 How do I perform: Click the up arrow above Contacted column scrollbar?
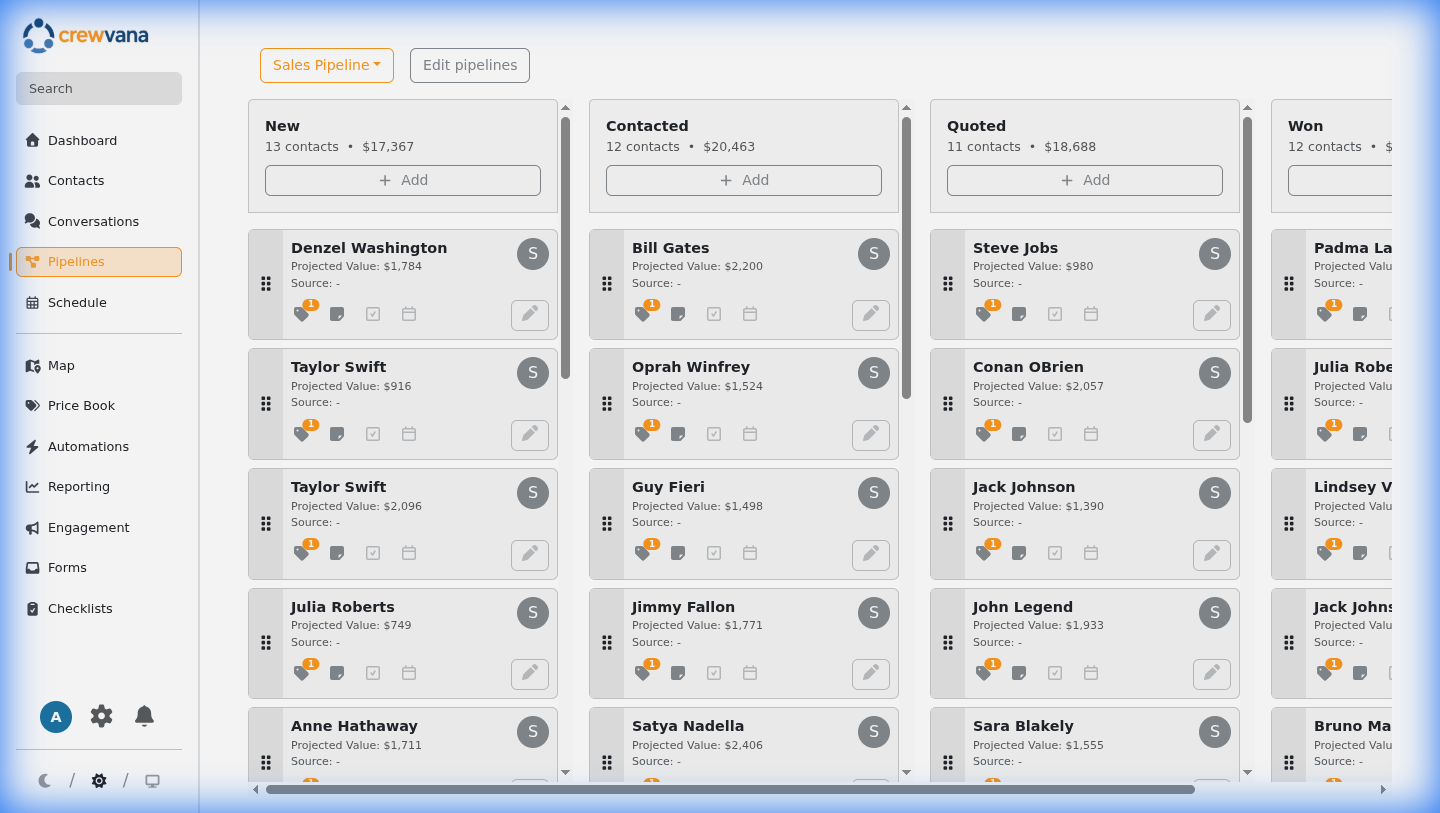[x=906, y=108]
